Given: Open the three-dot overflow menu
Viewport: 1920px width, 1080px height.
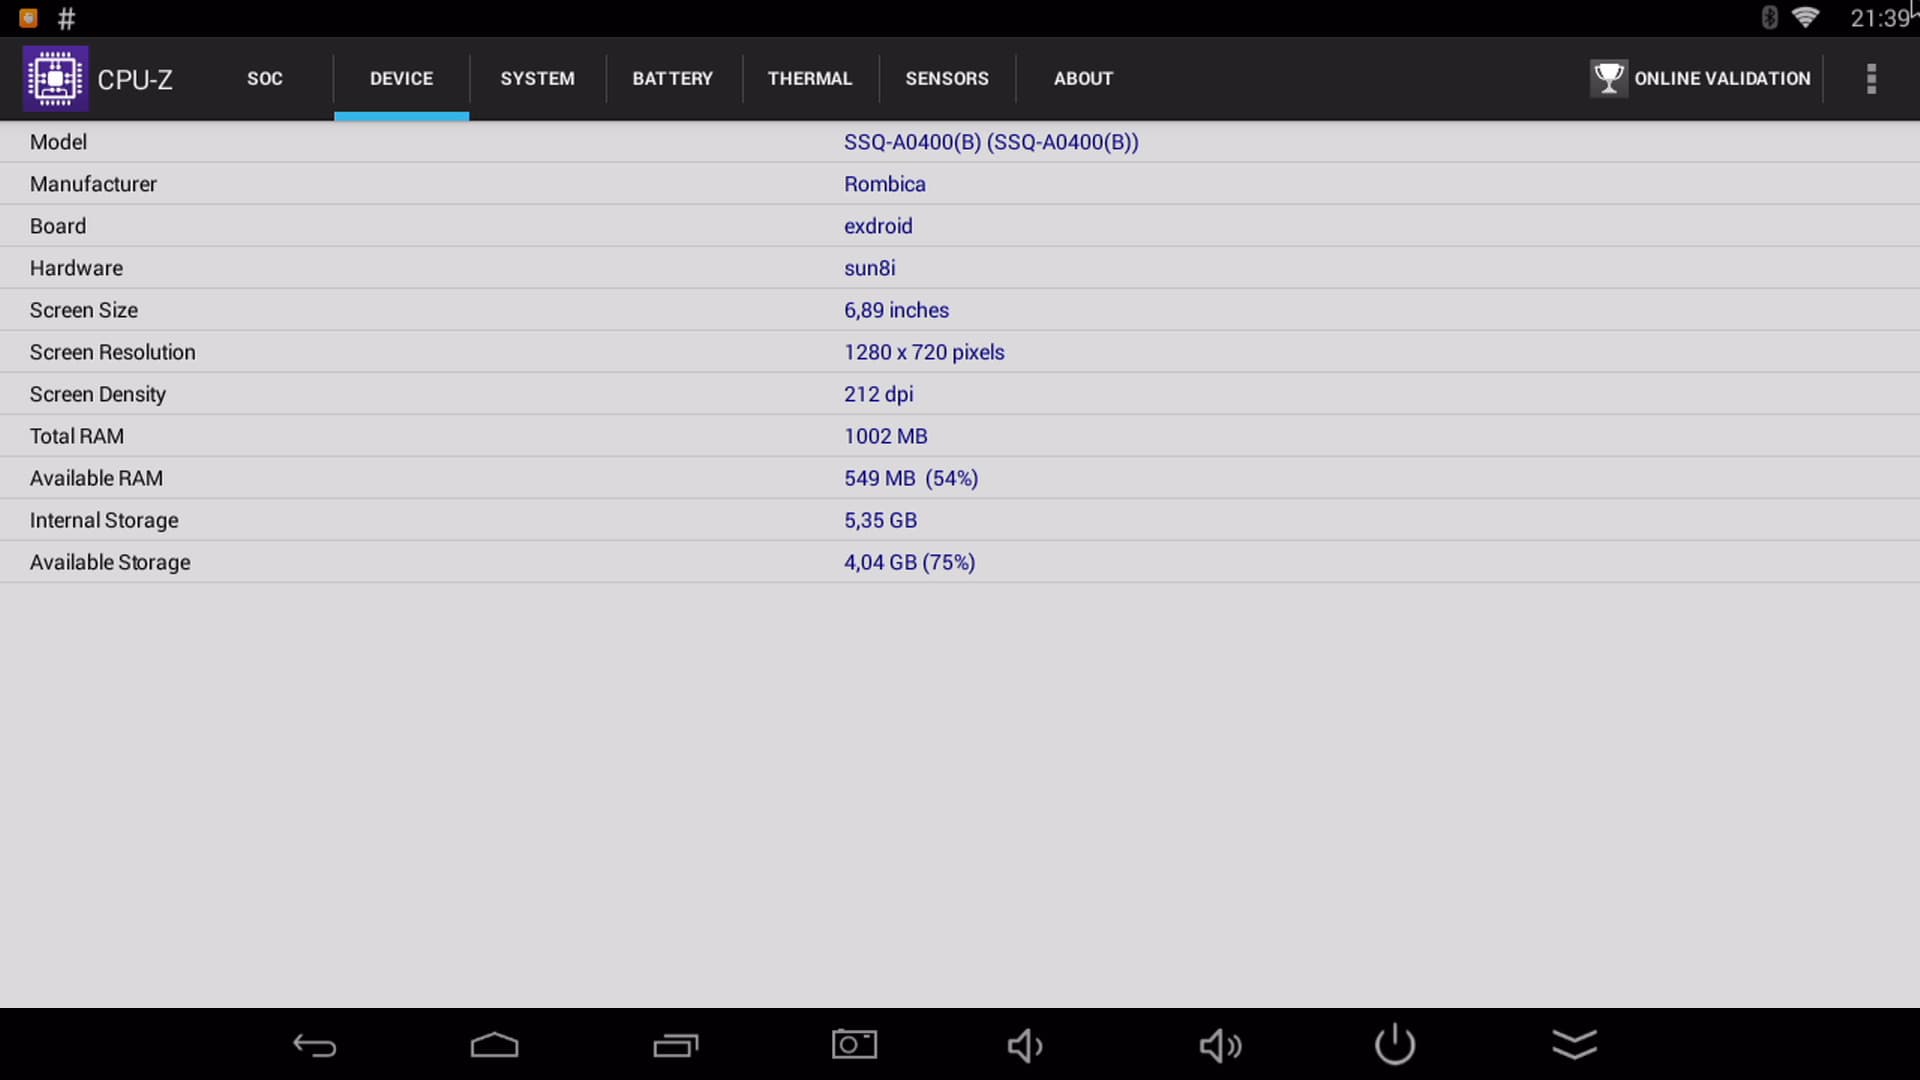Looking at the screenshot, I should (x=1871, y=78).
